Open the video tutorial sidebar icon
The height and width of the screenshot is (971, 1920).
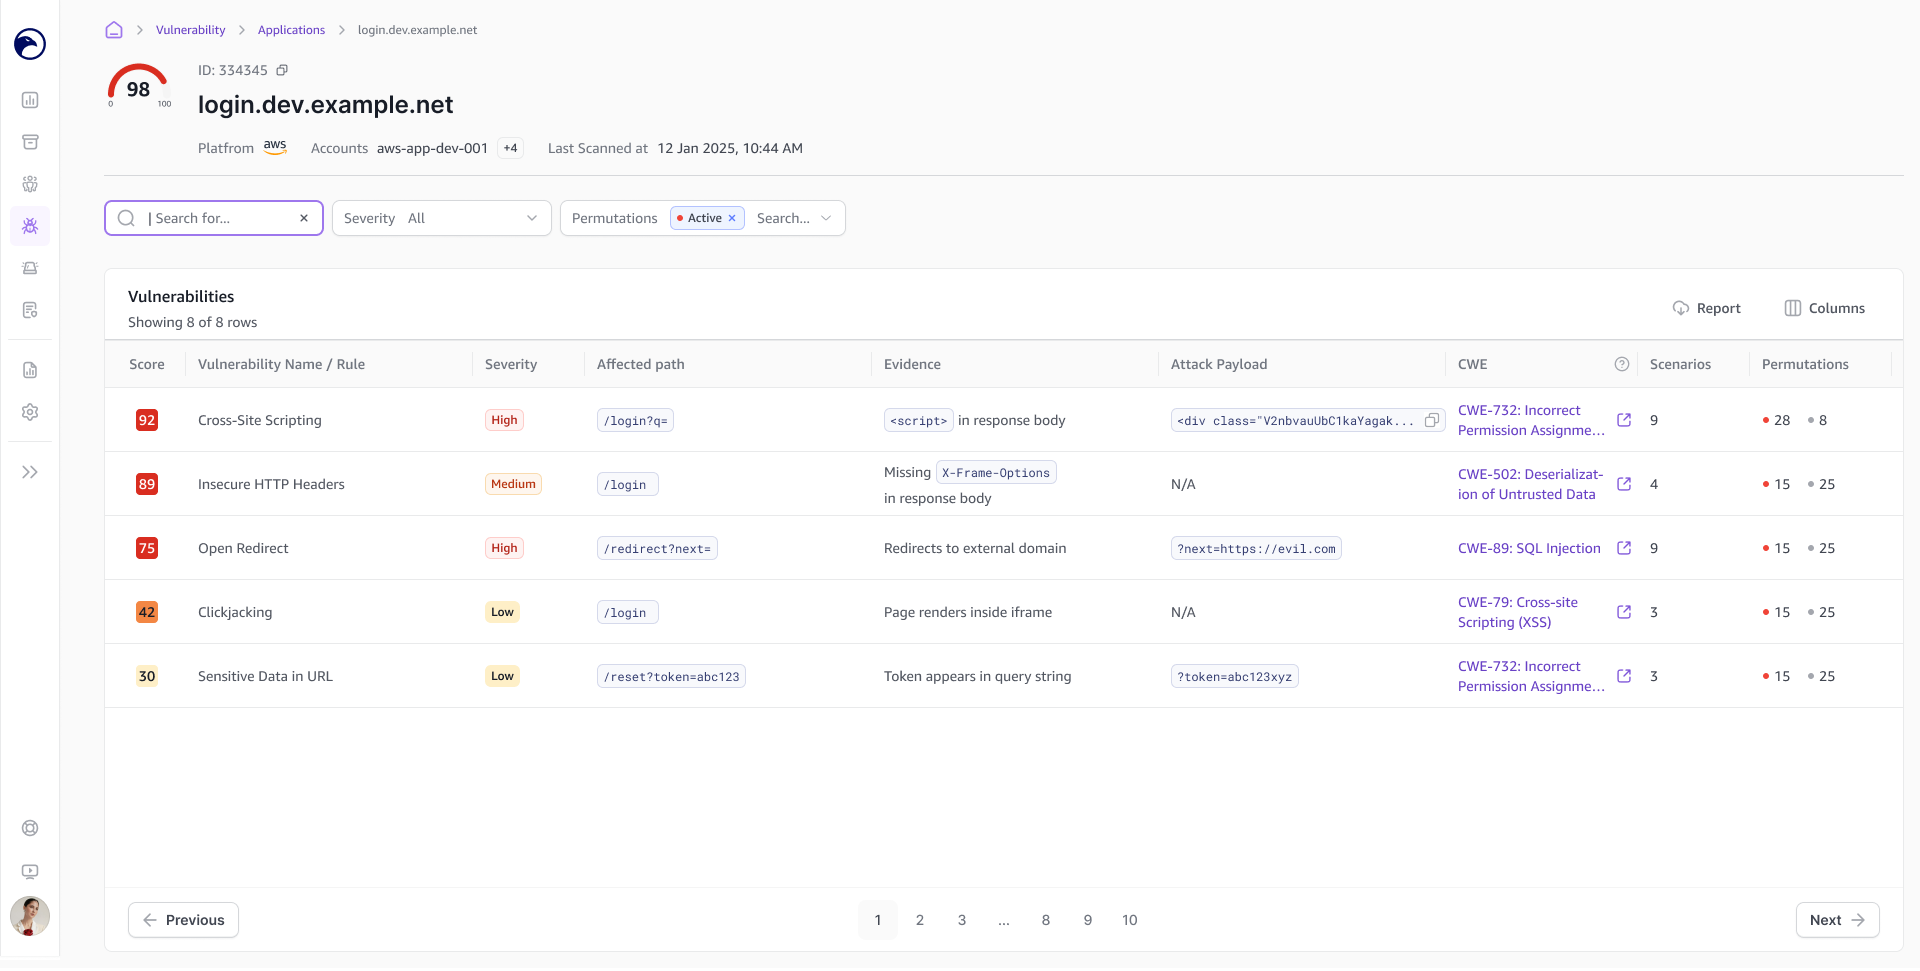tap(30, 872)
